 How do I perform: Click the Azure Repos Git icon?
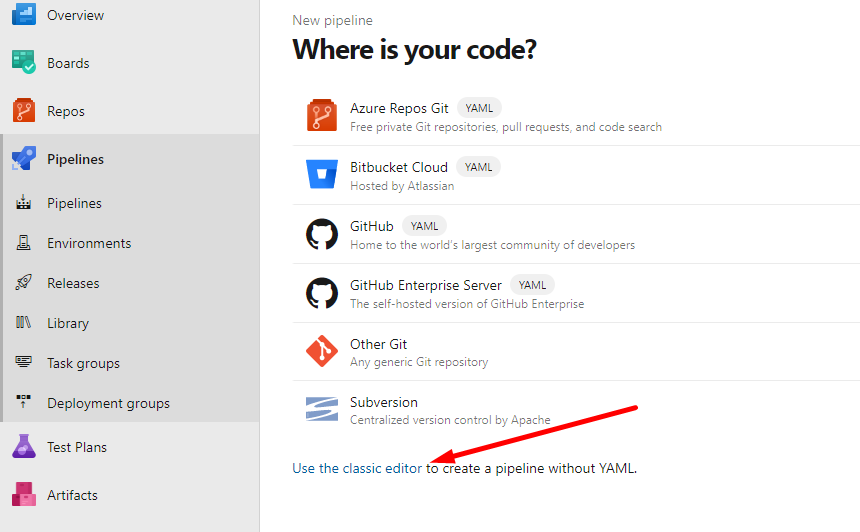pos(322,116)
